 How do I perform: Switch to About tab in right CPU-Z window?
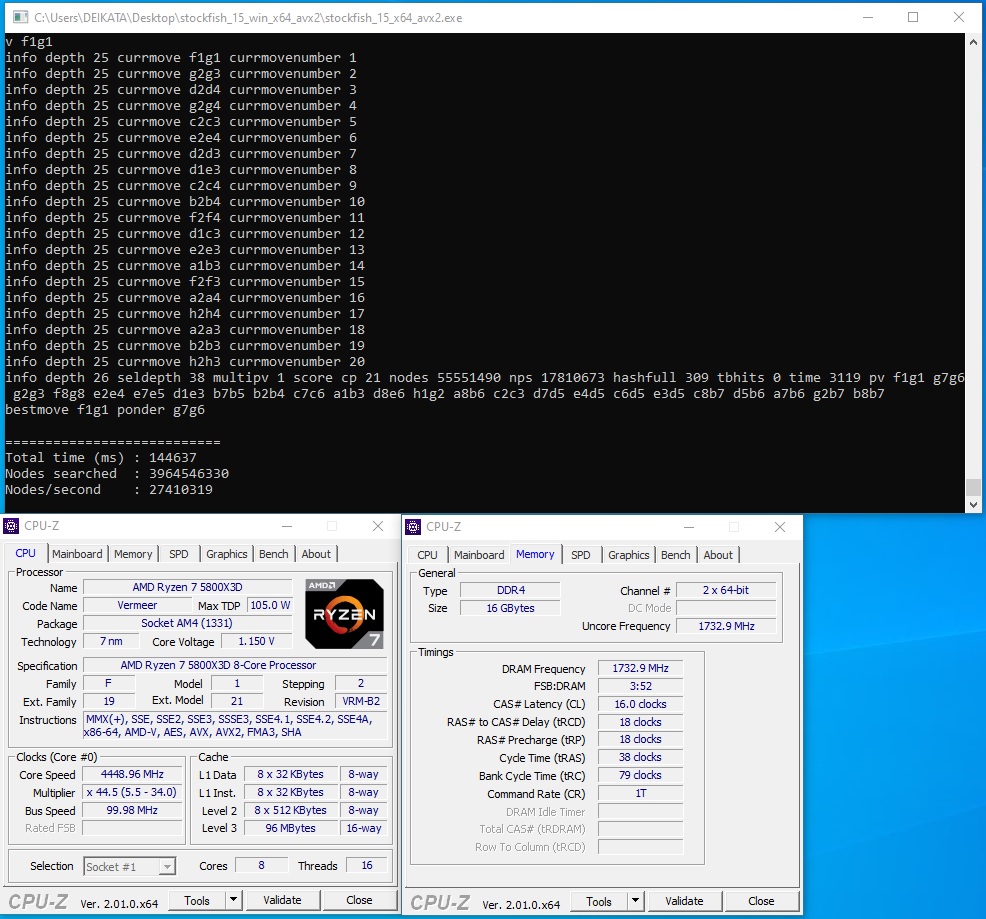(x=717, y=555)
